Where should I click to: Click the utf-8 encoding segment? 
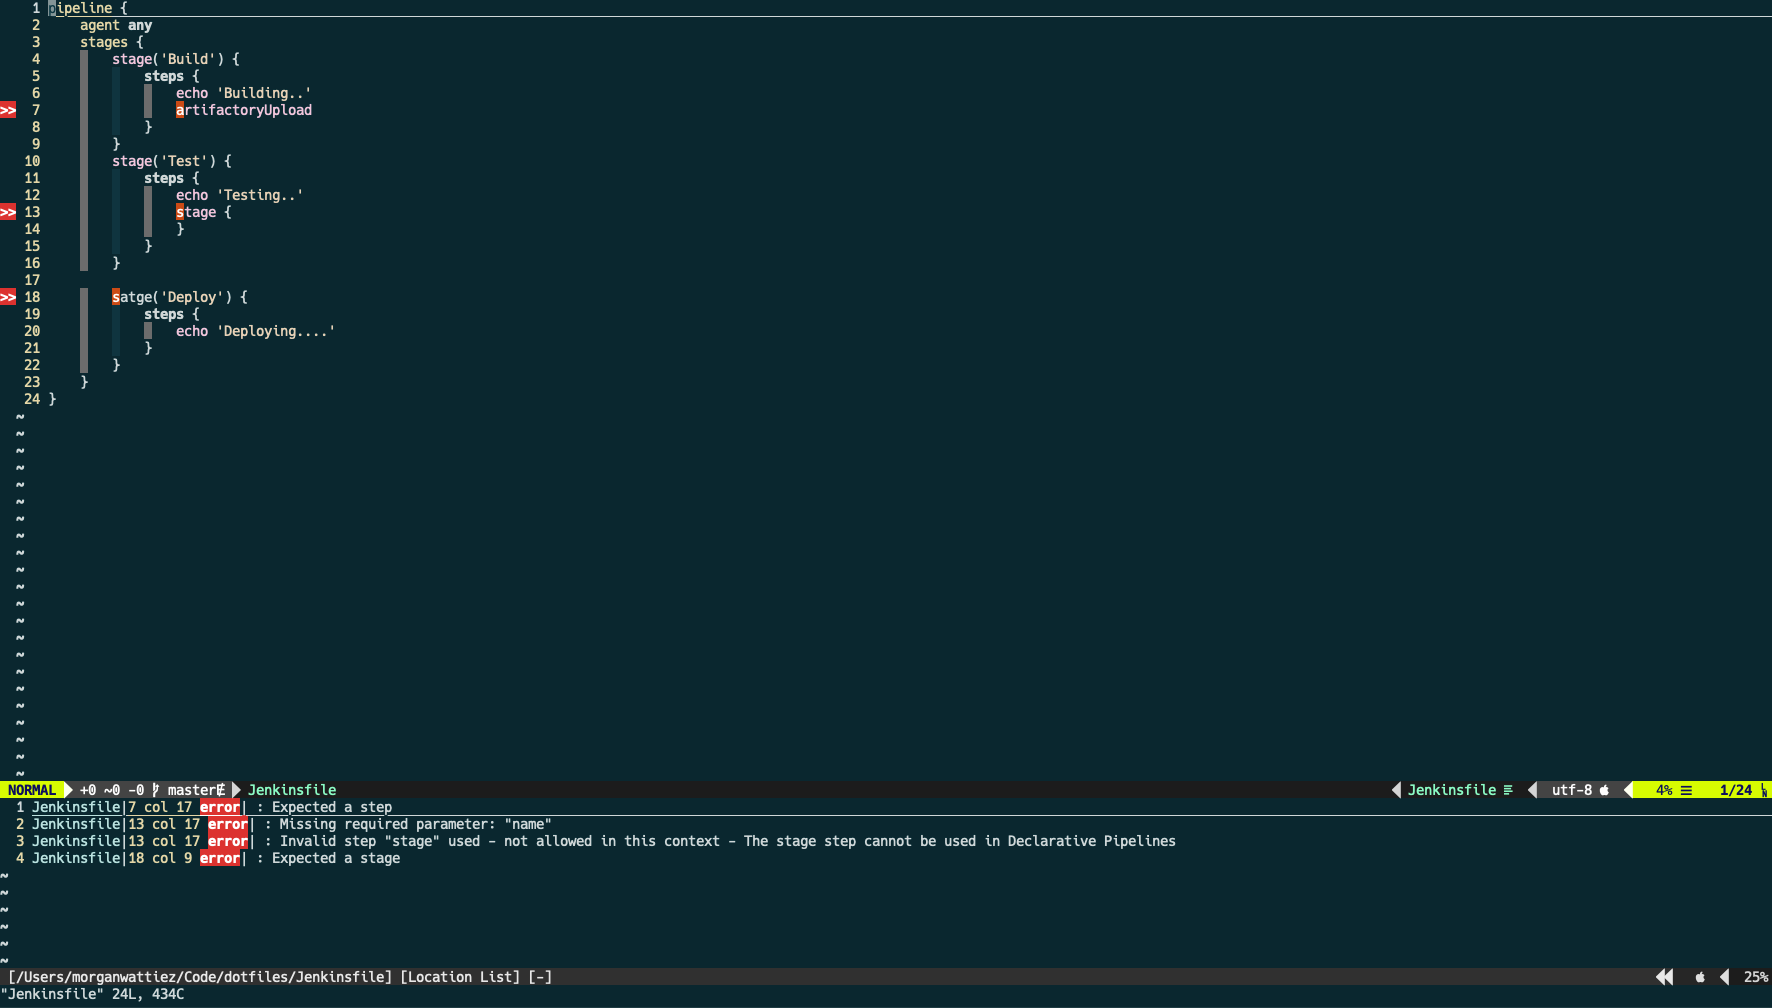pos(1572,790)
